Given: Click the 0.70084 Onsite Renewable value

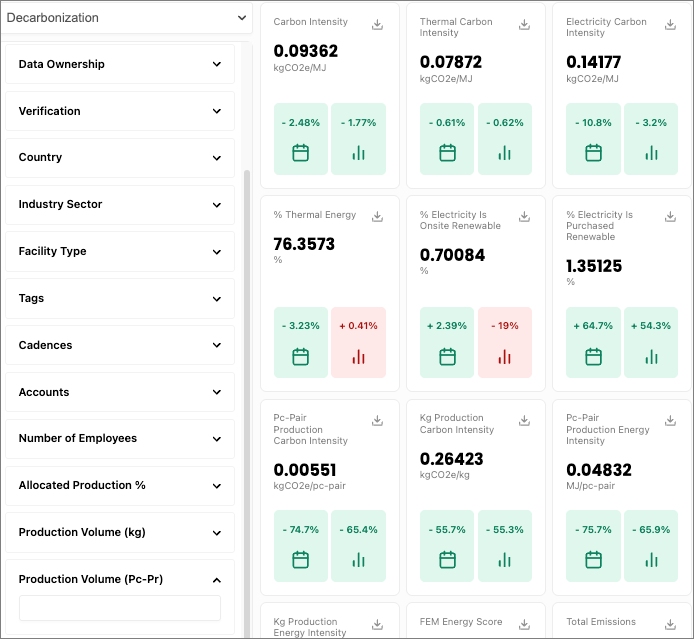Looking at the screenshot, I should (x=452, y=255).
